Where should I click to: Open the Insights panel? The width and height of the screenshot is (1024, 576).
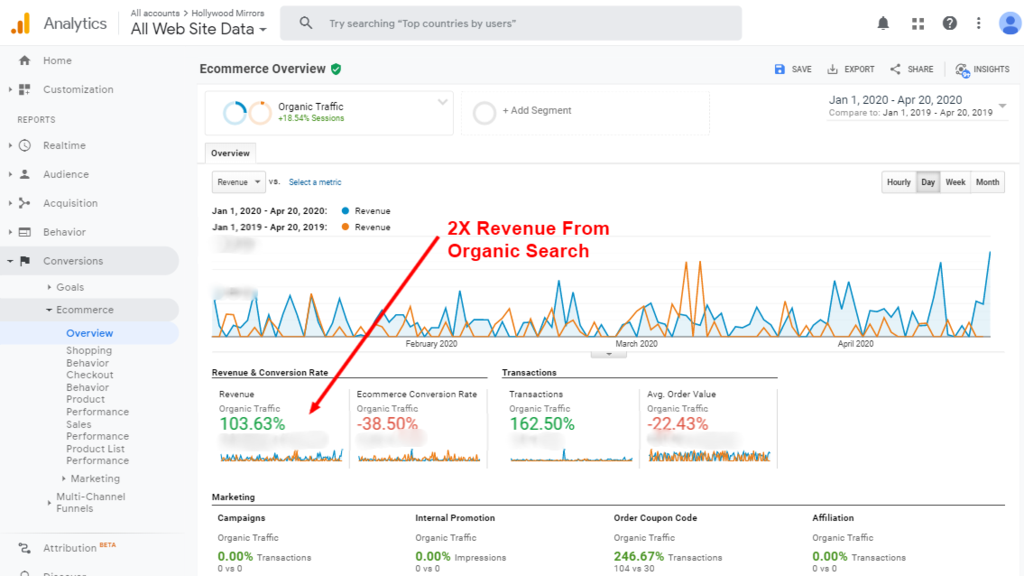click(x=981, y=69)
